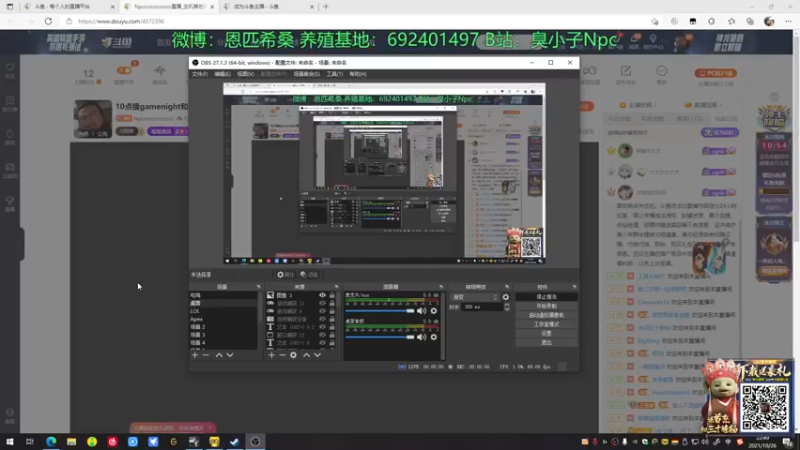The image size is (800, 450).
Task: Adjust transition duration stepper arrows
Action: (x=507, y=307)
